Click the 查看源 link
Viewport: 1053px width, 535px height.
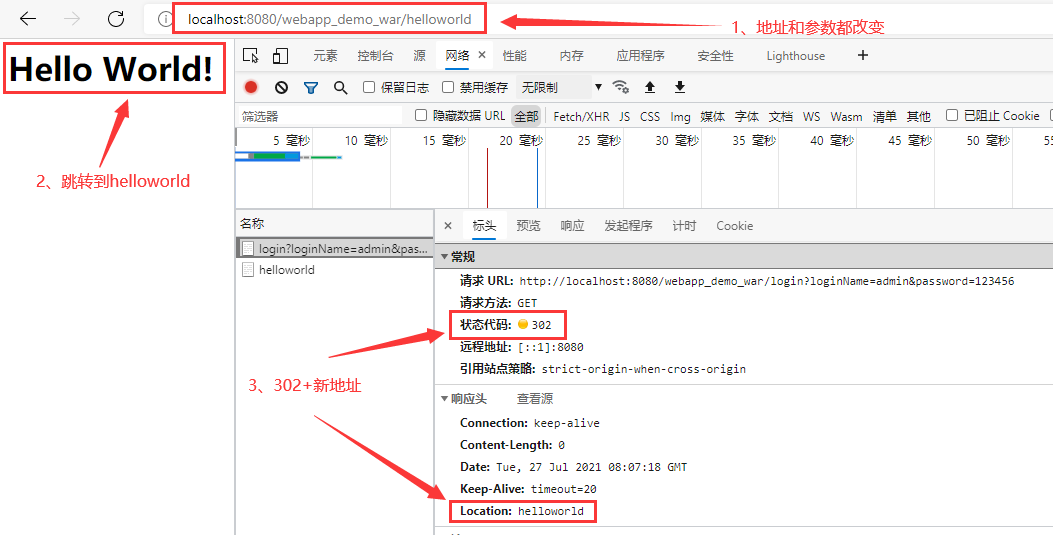pyautogui.click(x=535, y=399)
